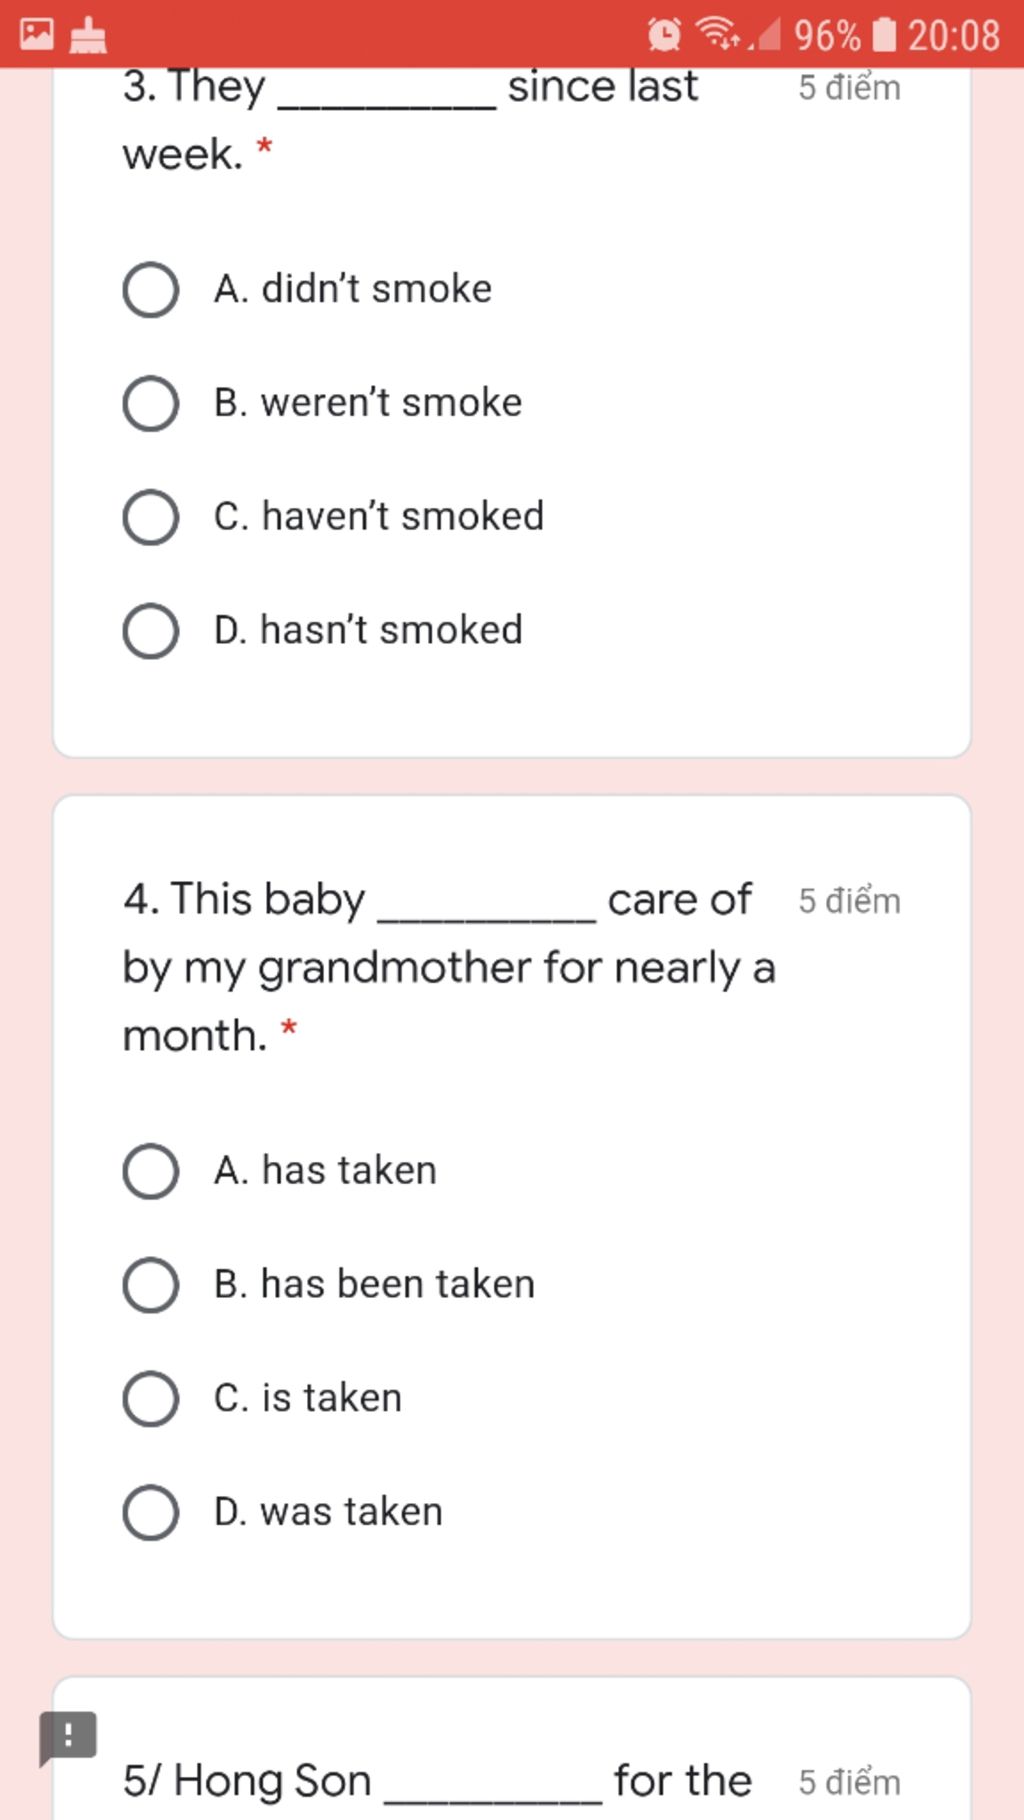
Task: Tap the Wi-Fi status icon
Action: 718,34
